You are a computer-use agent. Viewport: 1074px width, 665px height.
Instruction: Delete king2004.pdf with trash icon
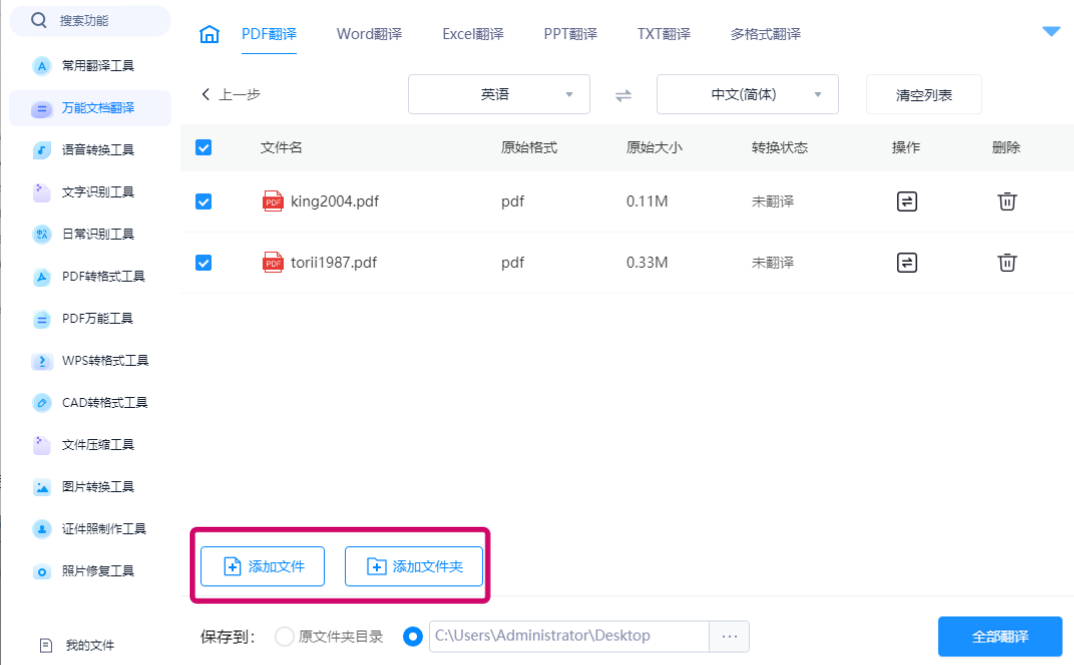pyautogui.click(x=1007, y=201)
